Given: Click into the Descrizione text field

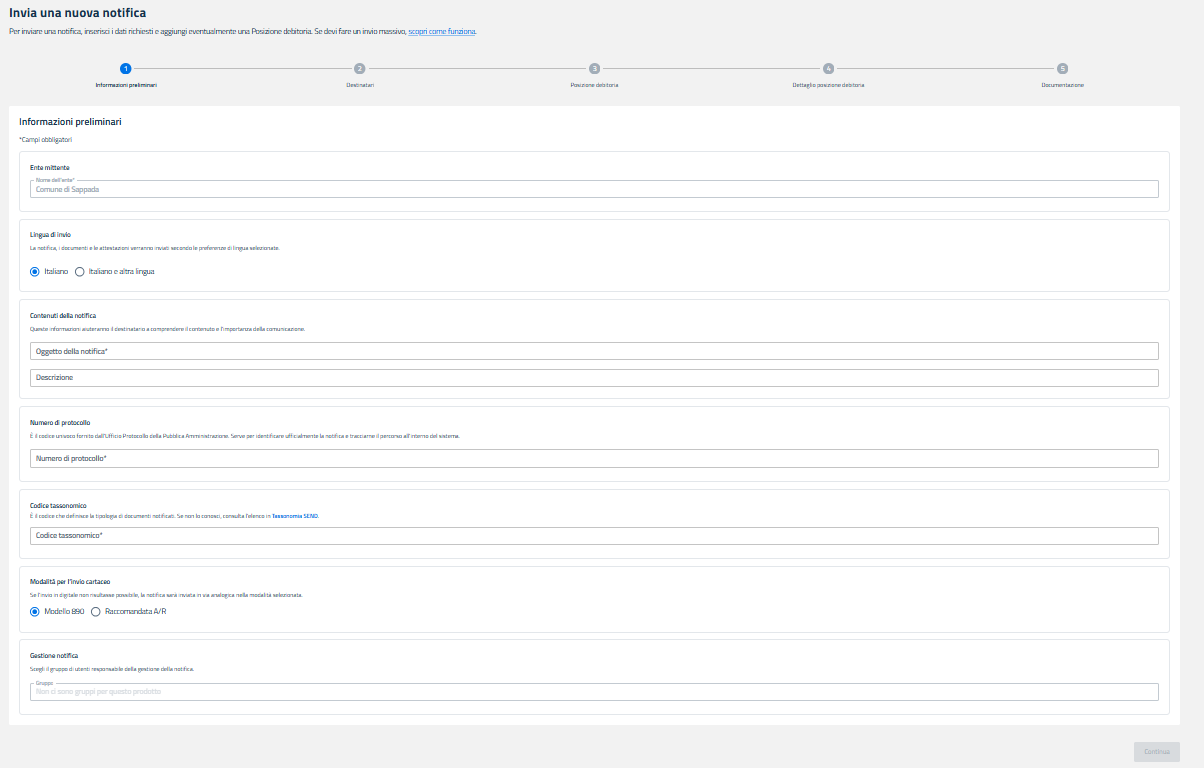Looking at the screenshot, I should tap(594, 378).
